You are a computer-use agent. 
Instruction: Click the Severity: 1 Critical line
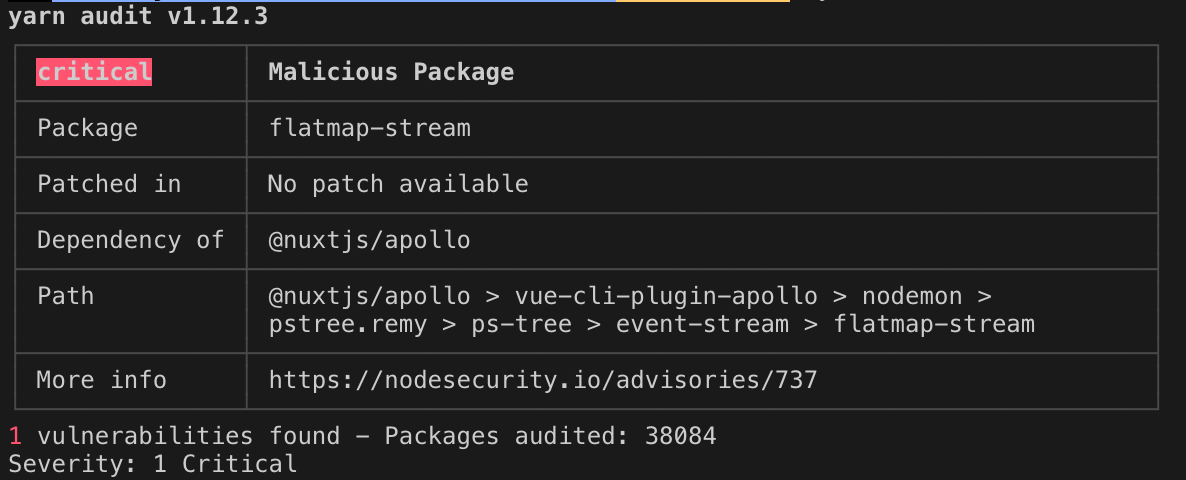(152, 463)
